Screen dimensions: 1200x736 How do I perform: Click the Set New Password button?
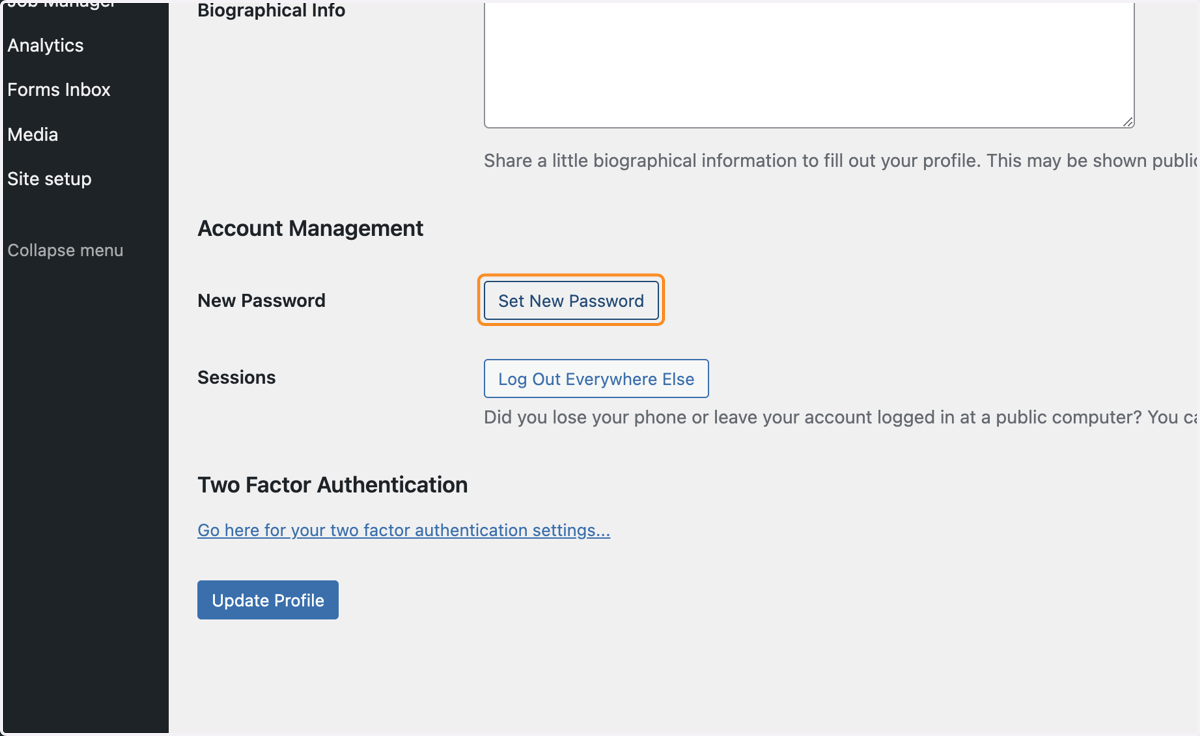pyautogui.click(x=571, y=300)
